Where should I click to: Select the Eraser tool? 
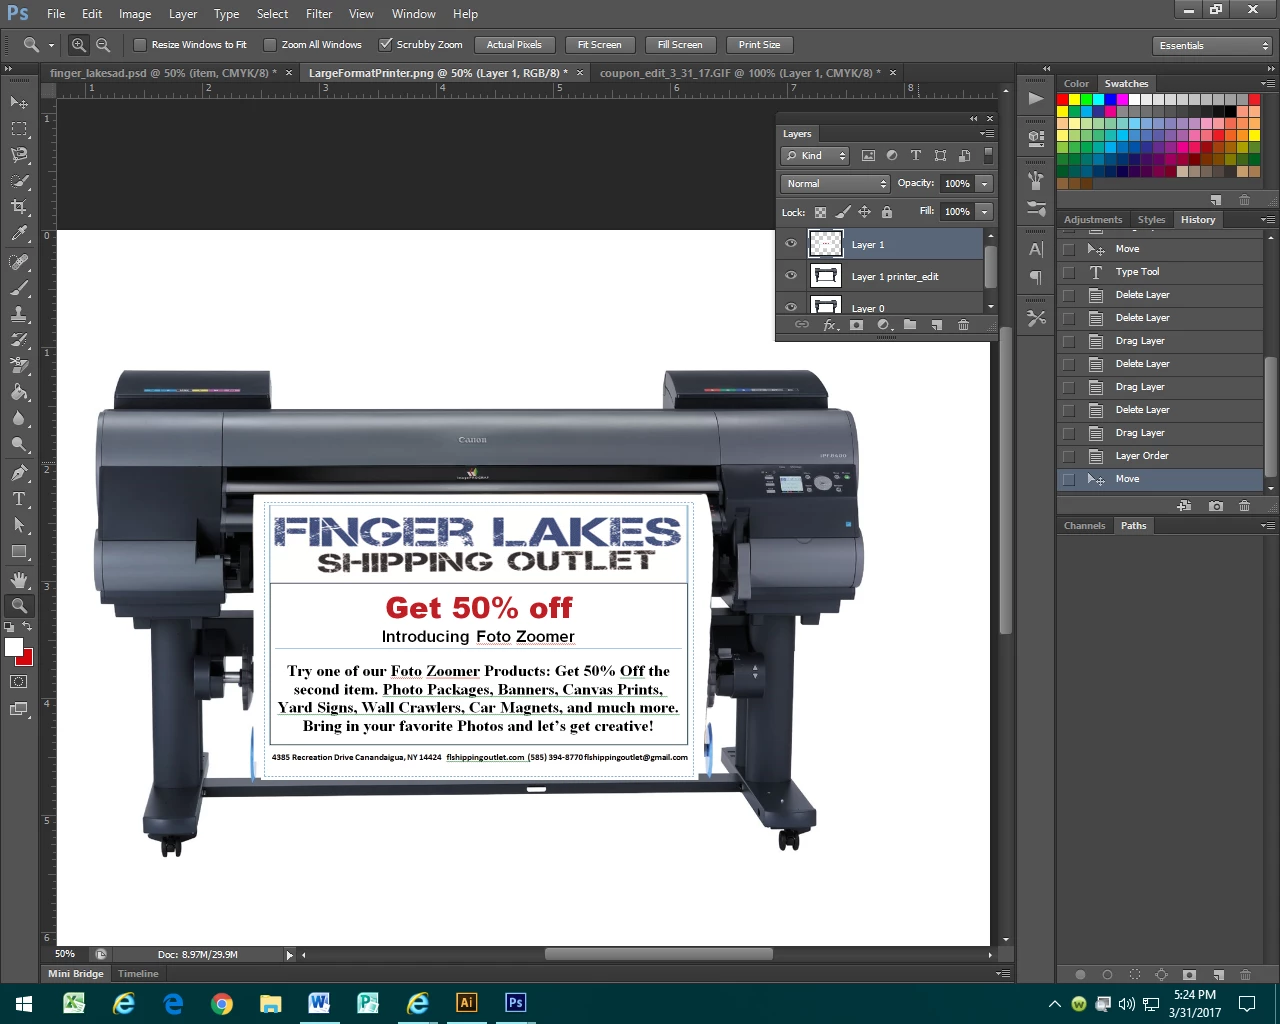click(19, 365)
